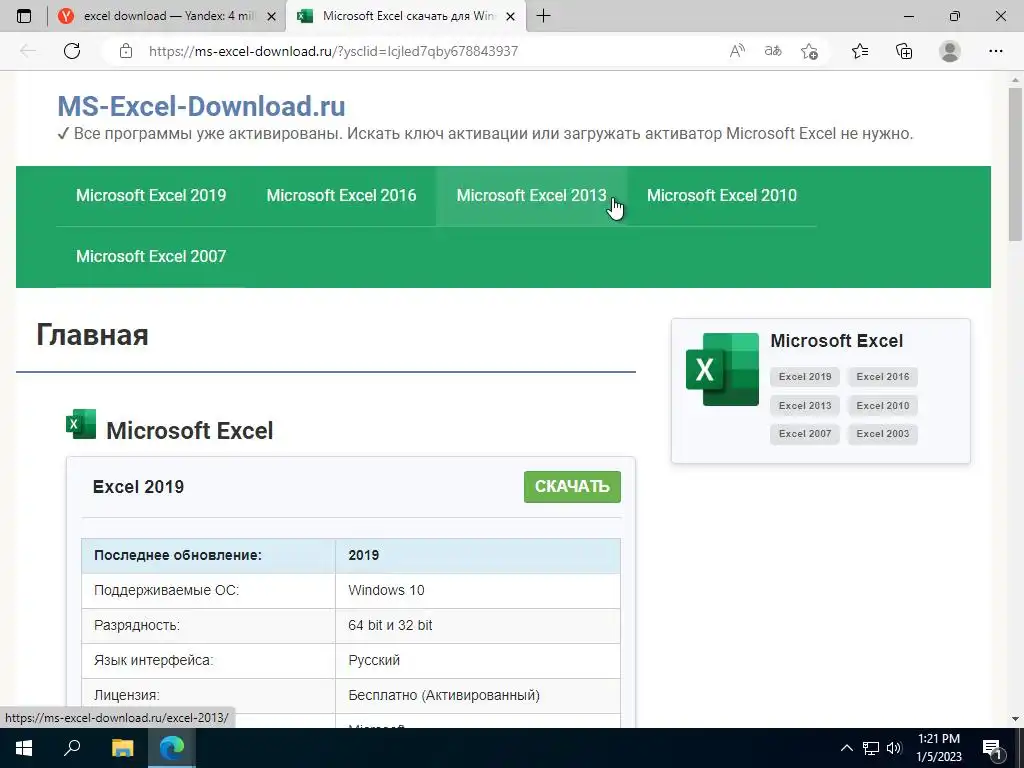1024x768 pixels.
Task: Click the Русский table cell
Action: 477,660
